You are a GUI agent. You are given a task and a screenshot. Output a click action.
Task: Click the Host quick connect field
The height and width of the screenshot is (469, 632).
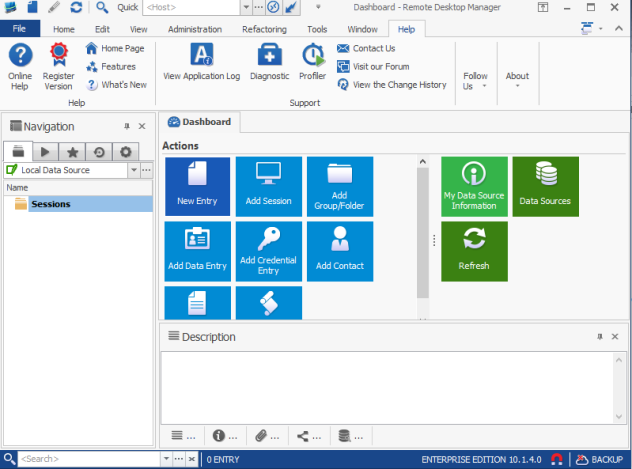(x=192, y=7)
